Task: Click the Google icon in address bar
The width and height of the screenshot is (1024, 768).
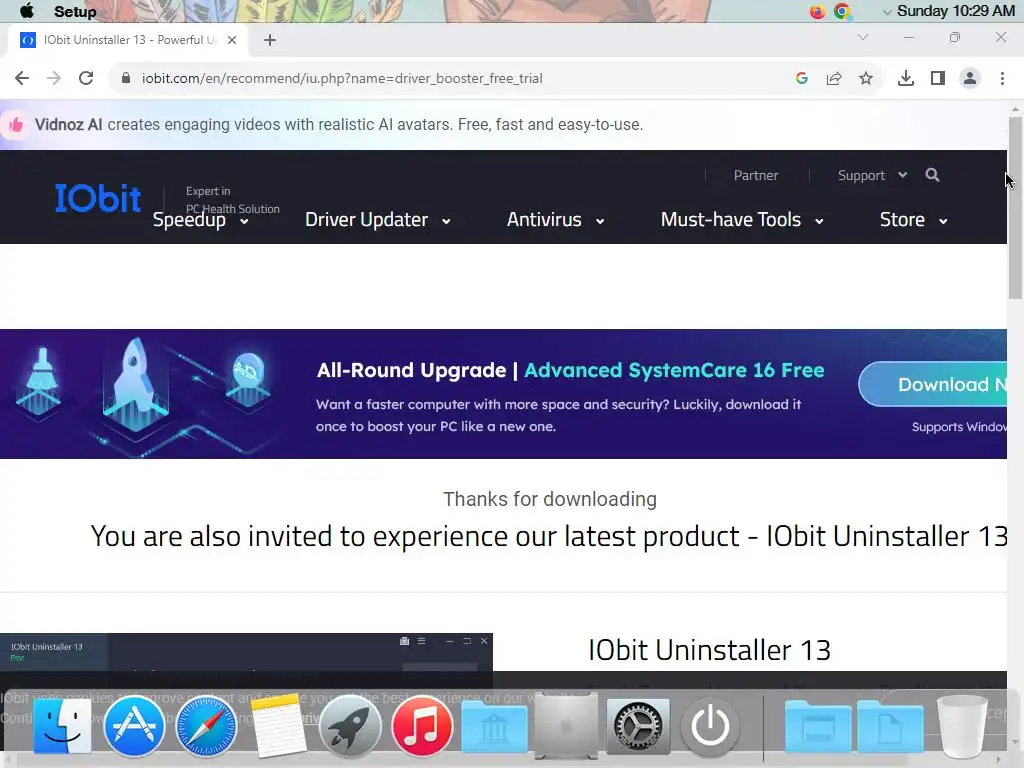Action: click(x=802, y=78)
